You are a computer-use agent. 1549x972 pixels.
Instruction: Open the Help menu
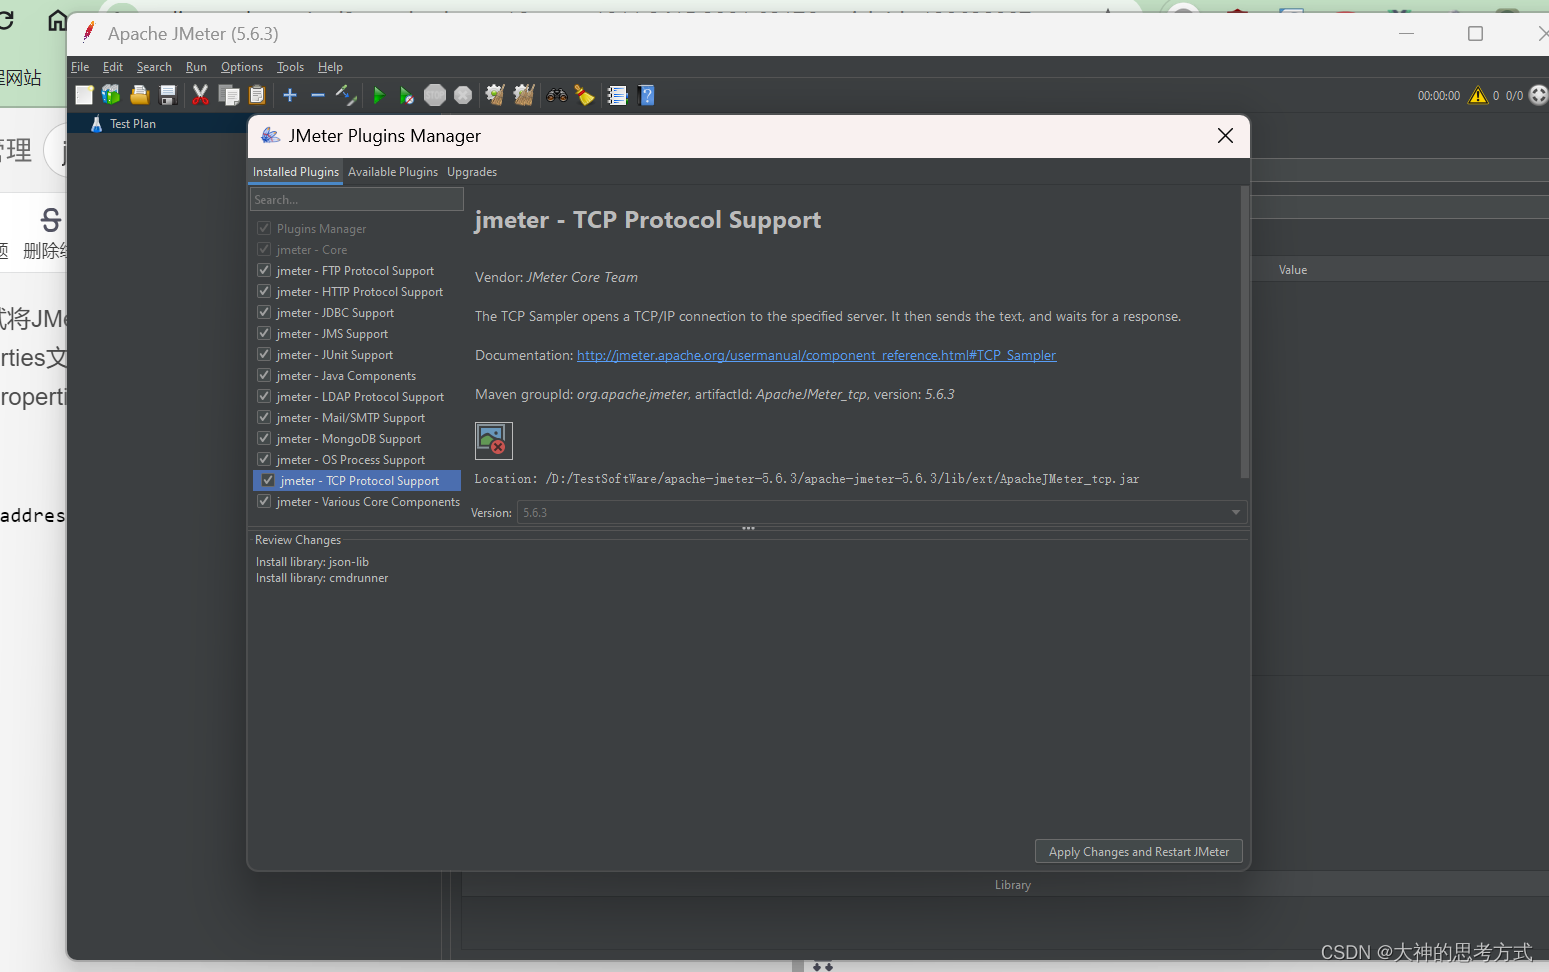tap(330, 67)
